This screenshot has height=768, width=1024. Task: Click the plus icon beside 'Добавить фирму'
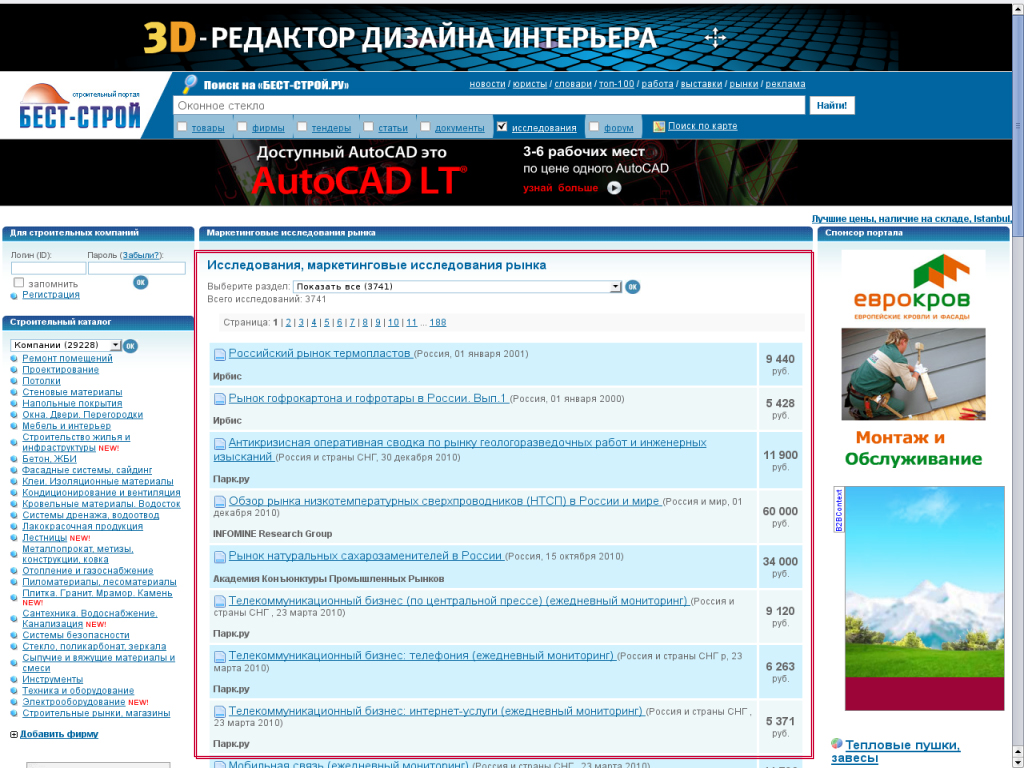[x=14, y=734]
